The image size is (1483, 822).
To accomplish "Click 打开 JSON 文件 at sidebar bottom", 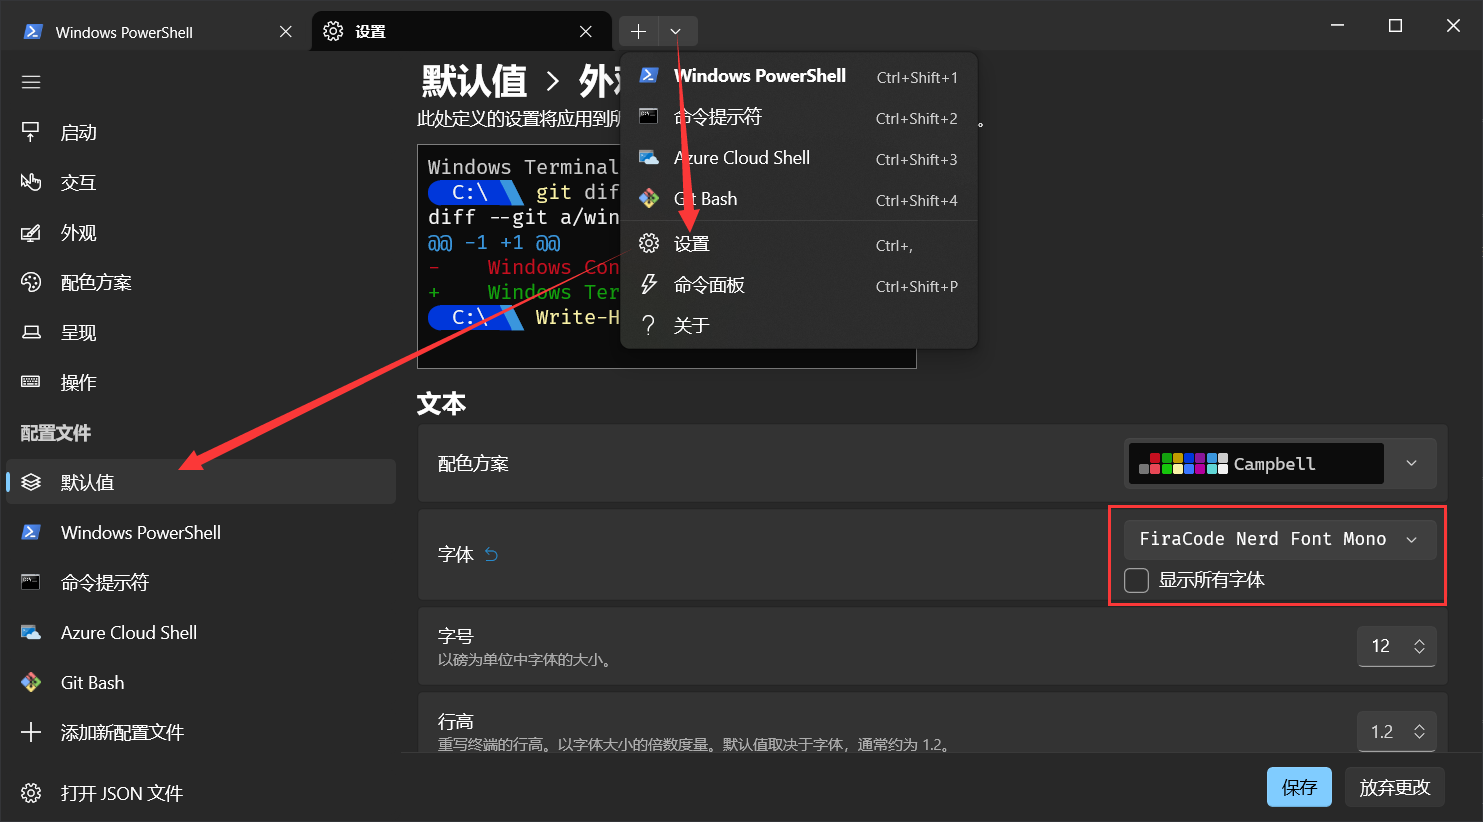I will pyautogui.click(x=201, y=793).
